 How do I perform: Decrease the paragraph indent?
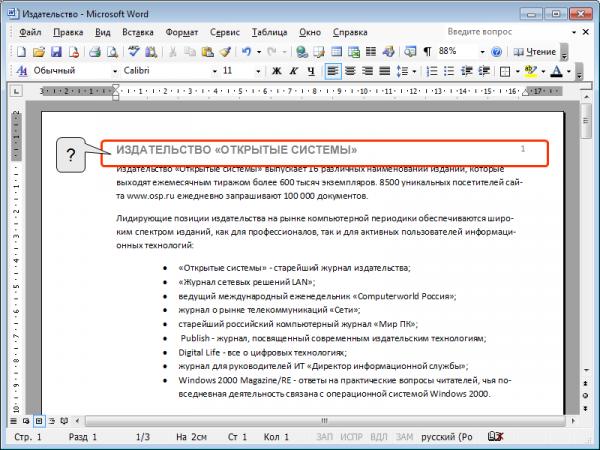click(x=466, y=71)
